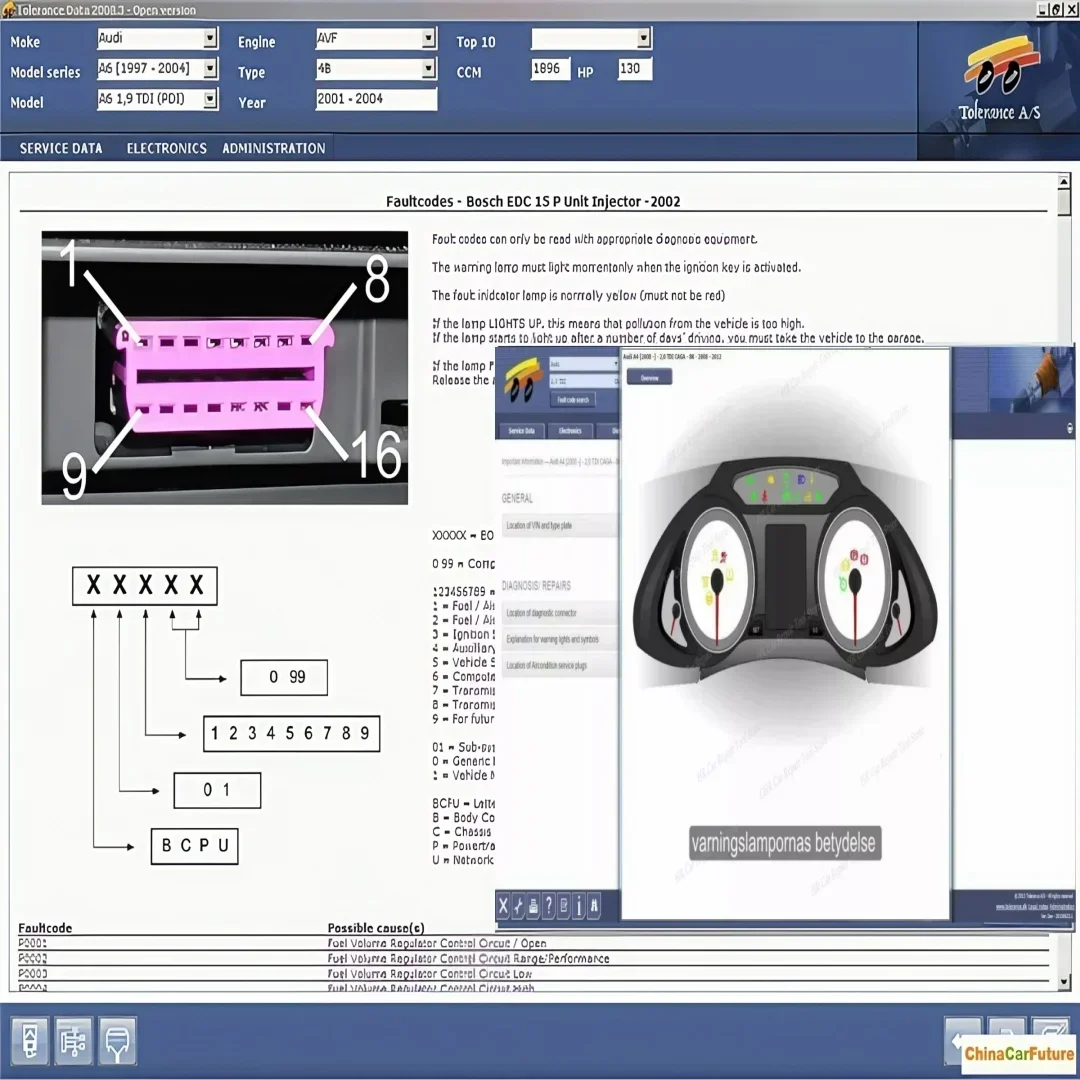The image size is (1080, 1080).
Task: Open Location of diagnostic connector
Action: click(559, 613)
